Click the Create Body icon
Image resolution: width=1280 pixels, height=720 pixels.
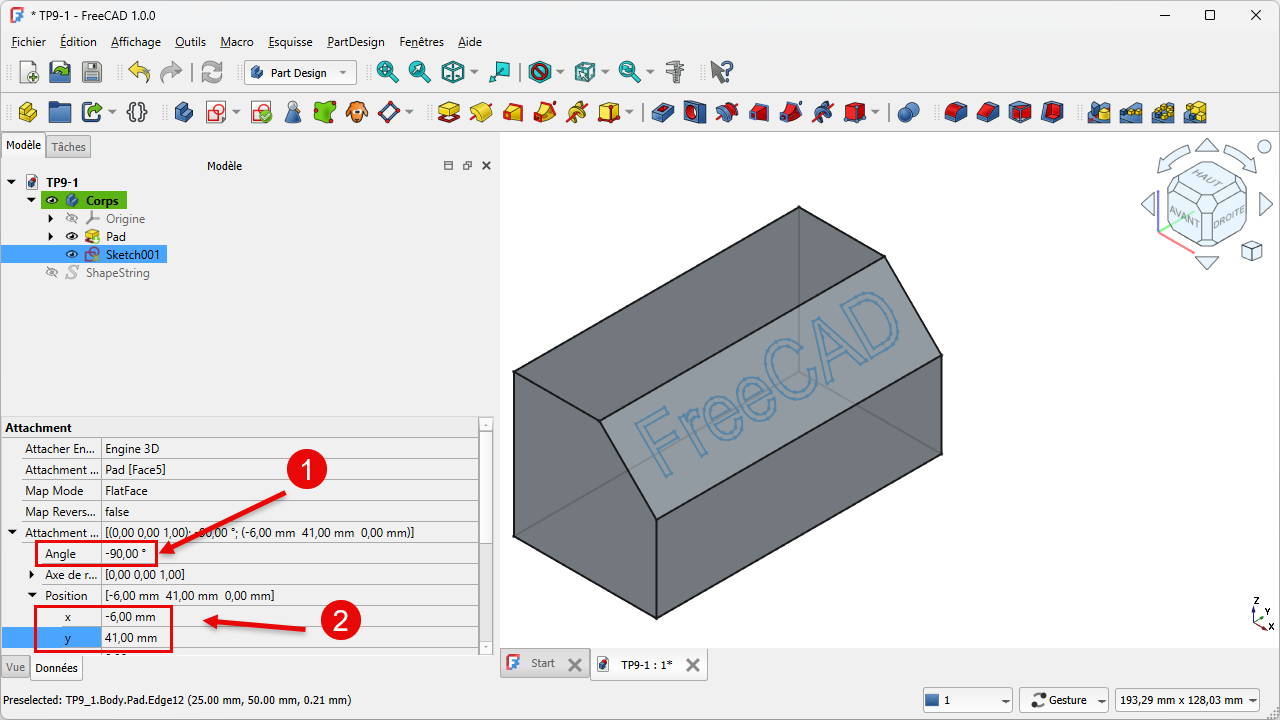[x=183, y=112]
